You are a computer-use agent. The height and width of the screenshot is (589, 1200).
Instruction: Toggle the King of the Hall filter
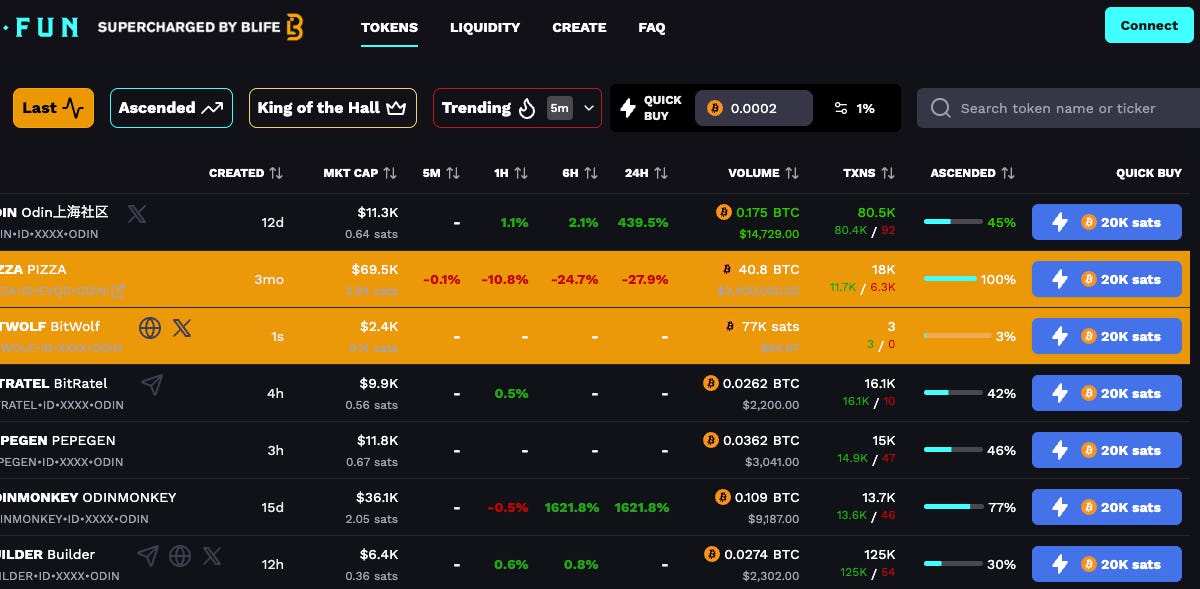point(333,108)
